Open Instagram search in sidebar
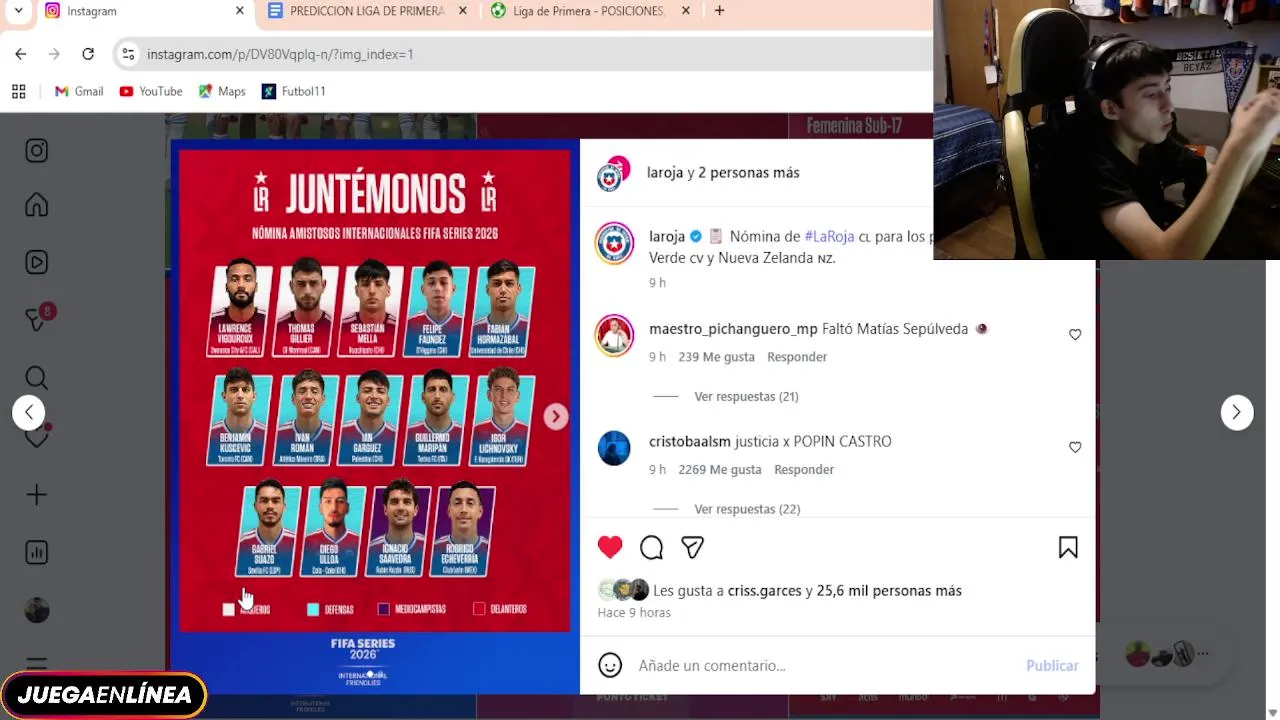1280x720 pixels. point(37,378)
